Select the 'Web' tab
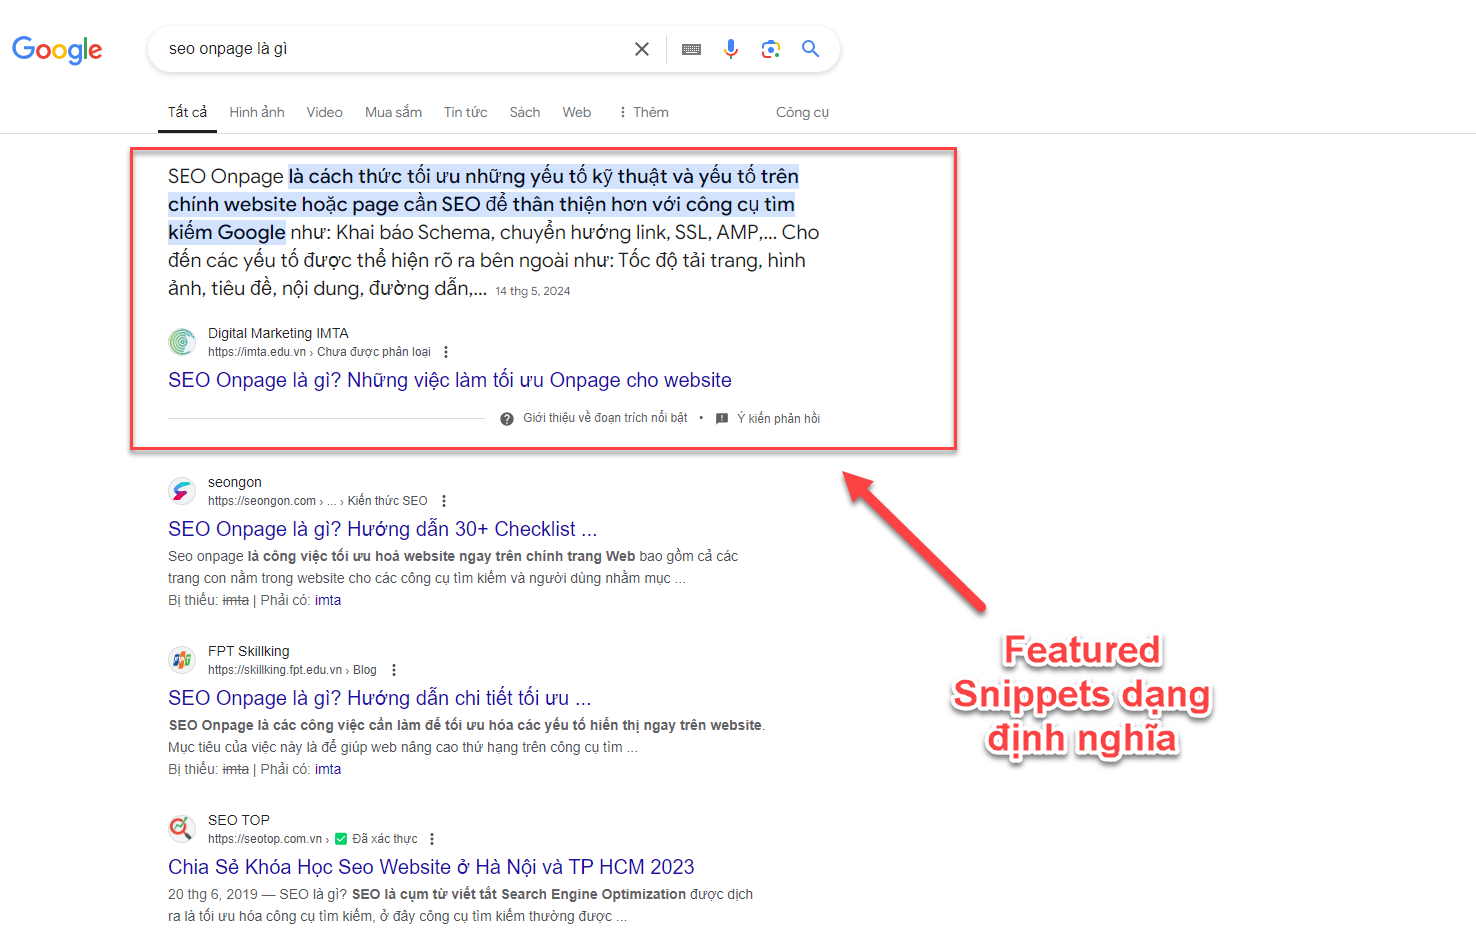The width and height of the screenshot is (1476, 940). (577, 112)
